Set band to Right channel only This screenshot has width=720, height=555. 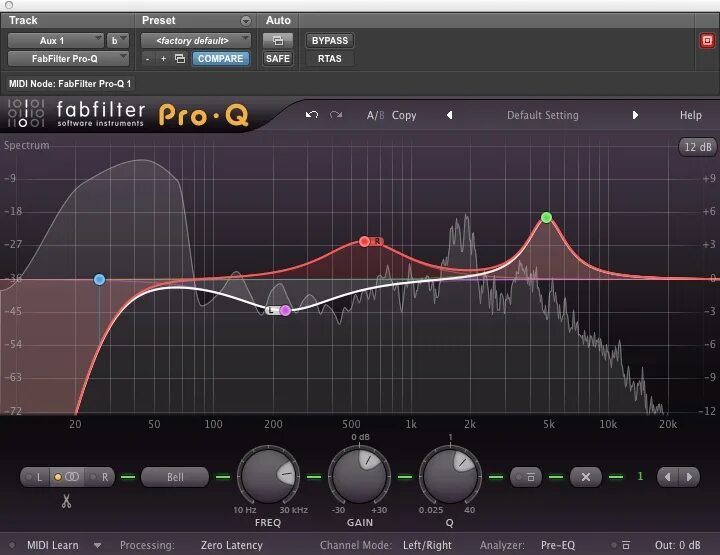100,477
